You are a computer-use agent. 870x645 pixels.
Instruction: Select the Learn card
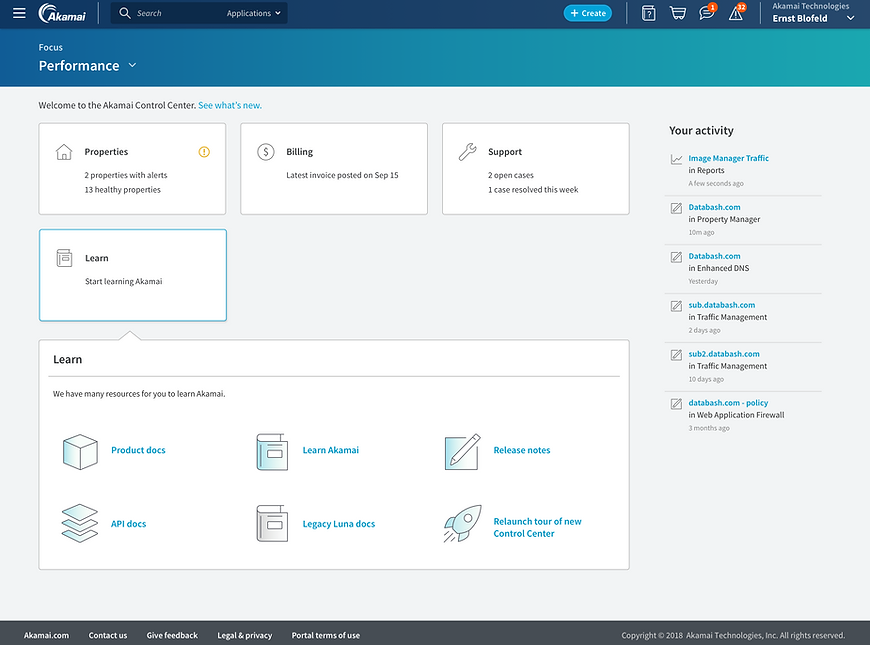point(133,275)
